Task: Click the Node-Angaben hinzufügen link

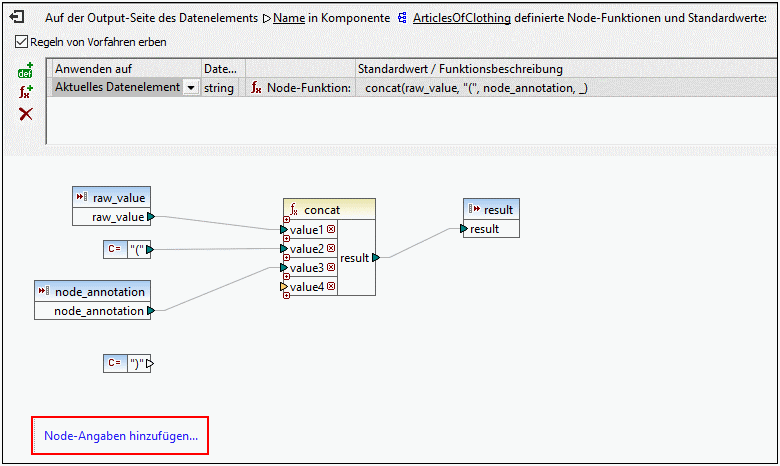Action: click(120, 436)
